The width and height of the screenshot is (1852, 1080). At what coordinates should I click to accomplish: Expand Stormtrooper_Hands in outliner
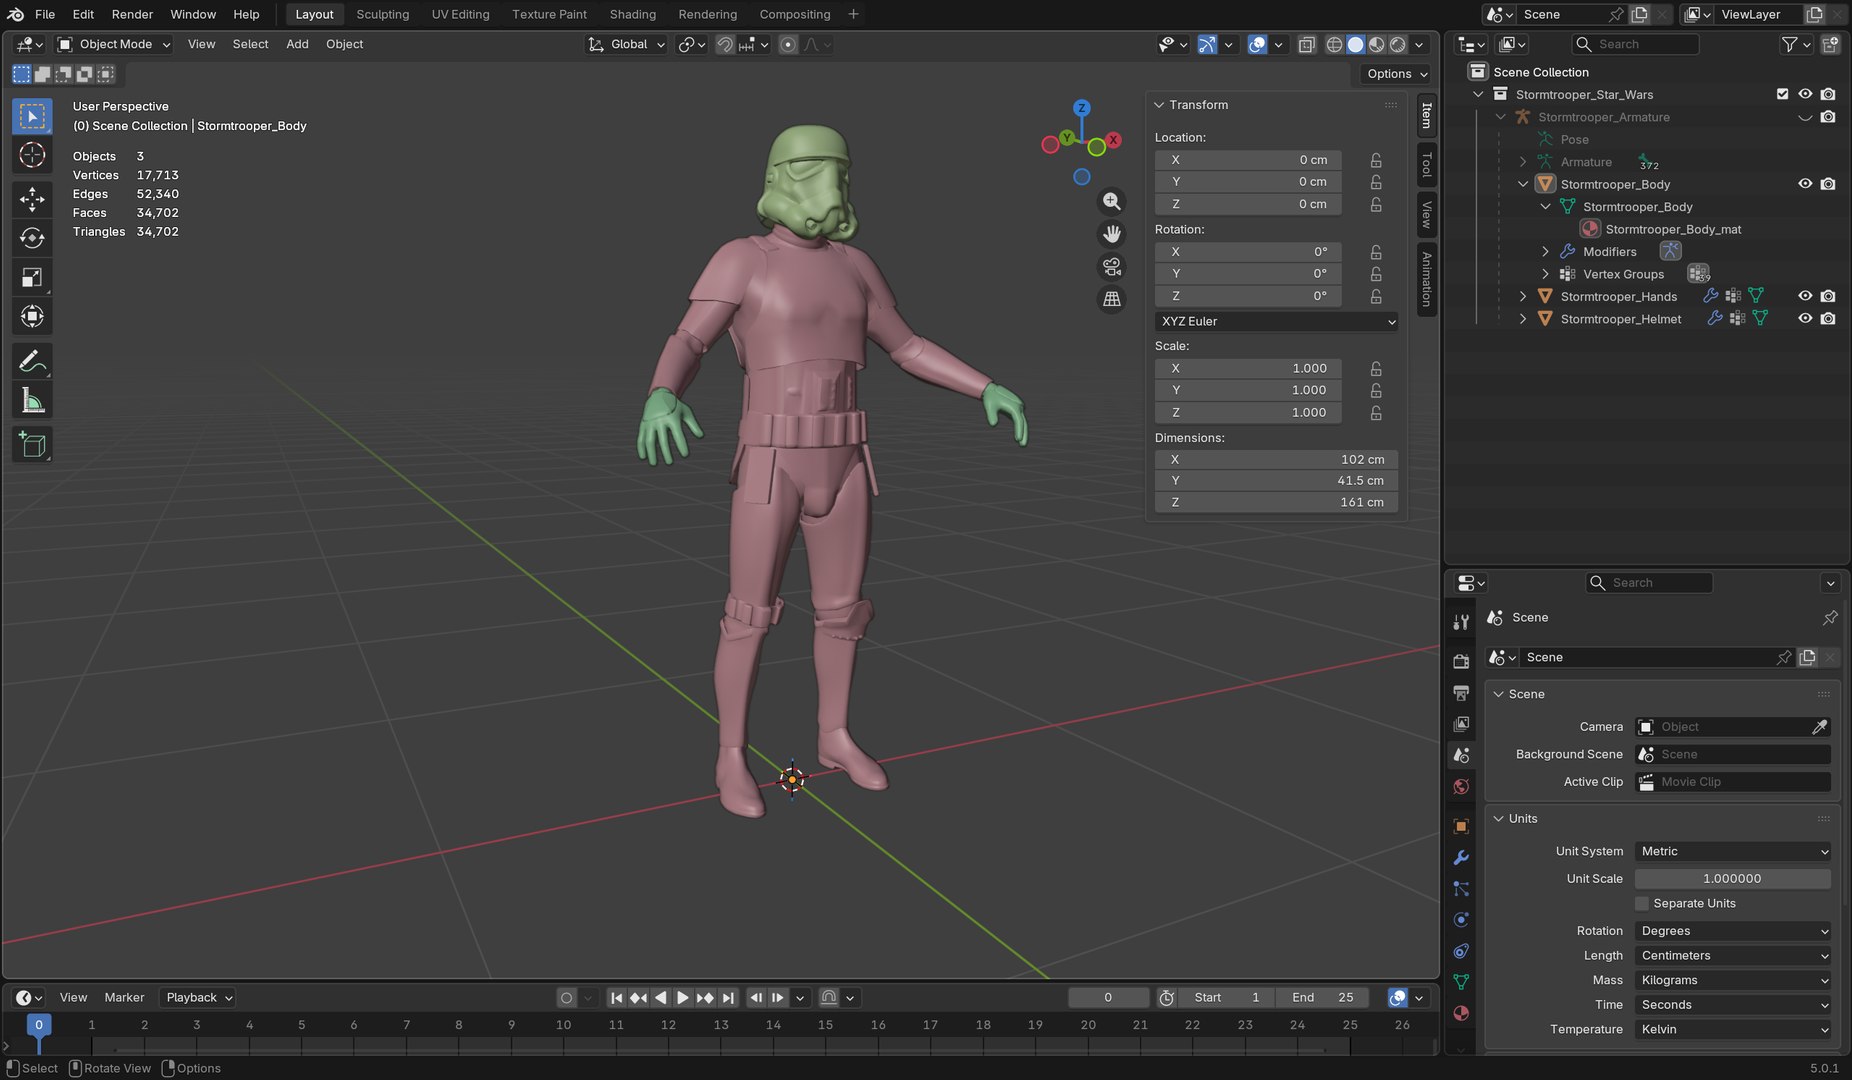(x=1523, y=296)
